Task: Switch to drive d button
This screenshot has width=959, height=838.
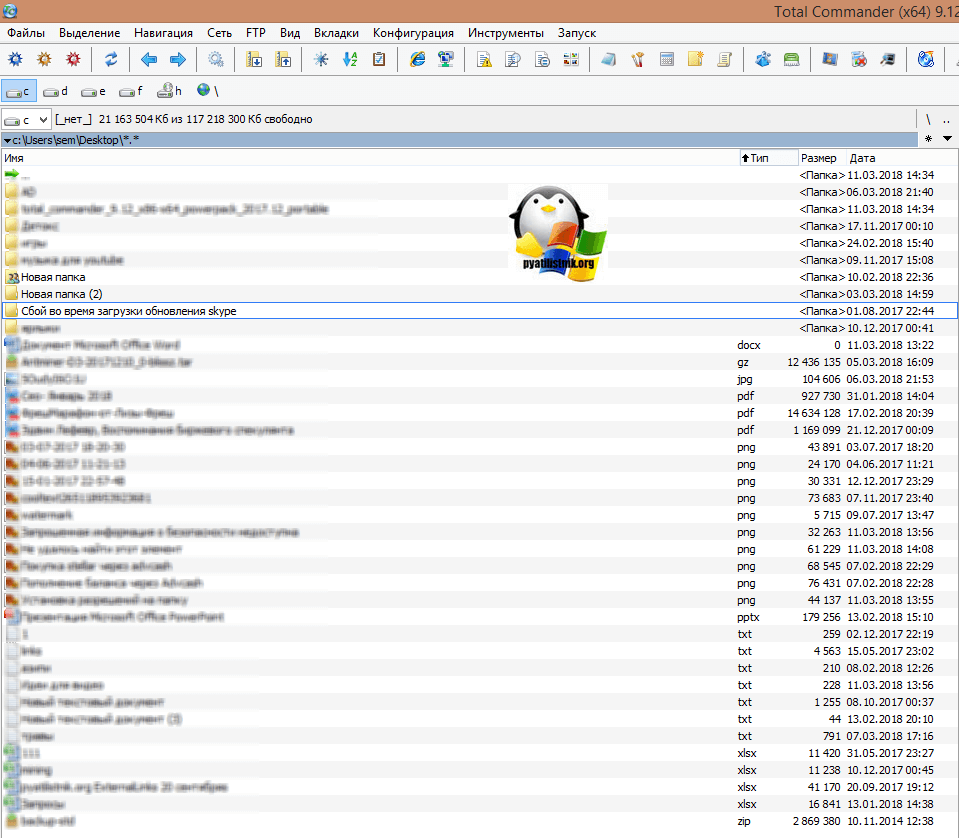Action: point(56,91)
